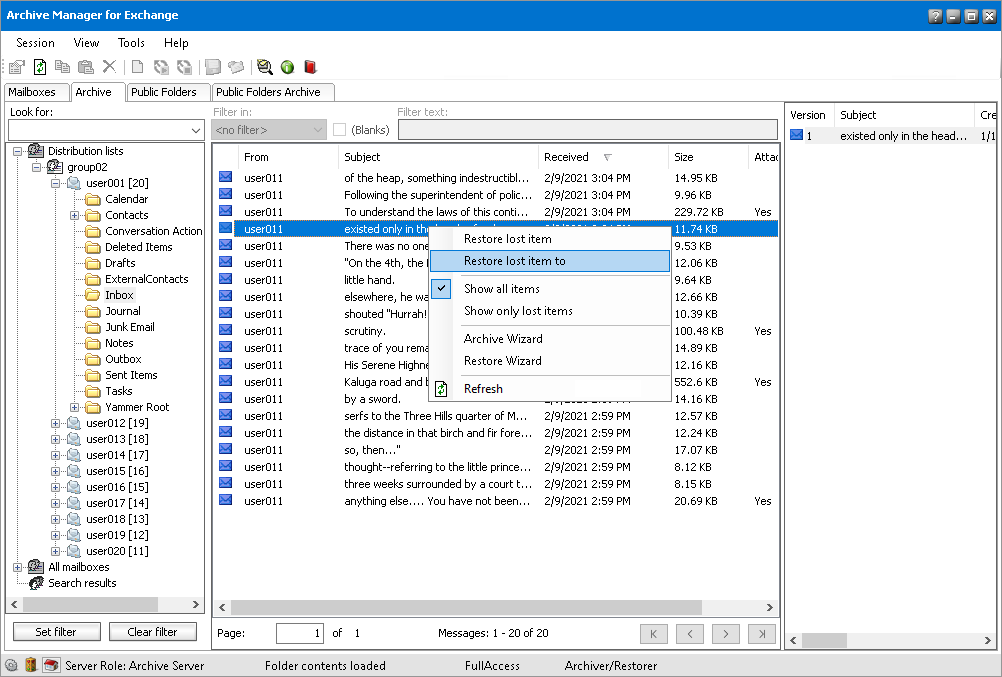1002x677 pixels.
Task: Click the Filter text input field
Action: tap(587, 130)
